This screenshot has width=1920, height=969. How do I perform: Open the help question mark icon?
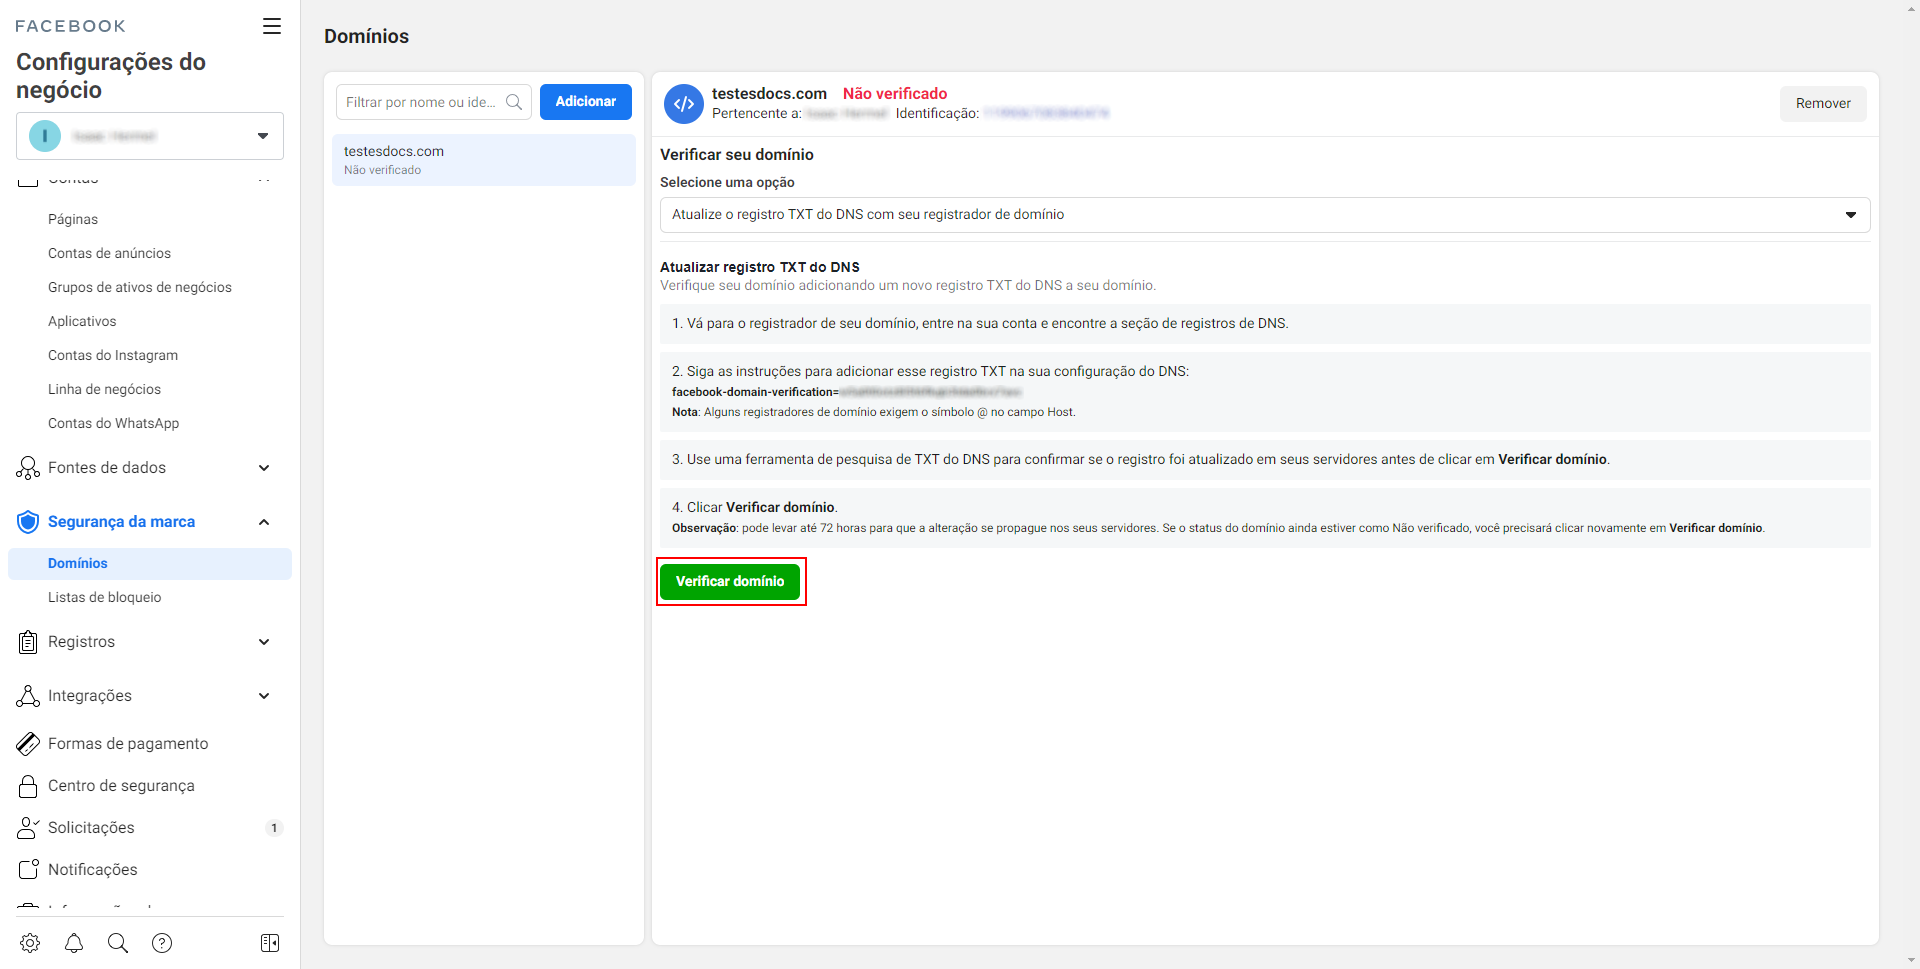(x=162, y=943)
